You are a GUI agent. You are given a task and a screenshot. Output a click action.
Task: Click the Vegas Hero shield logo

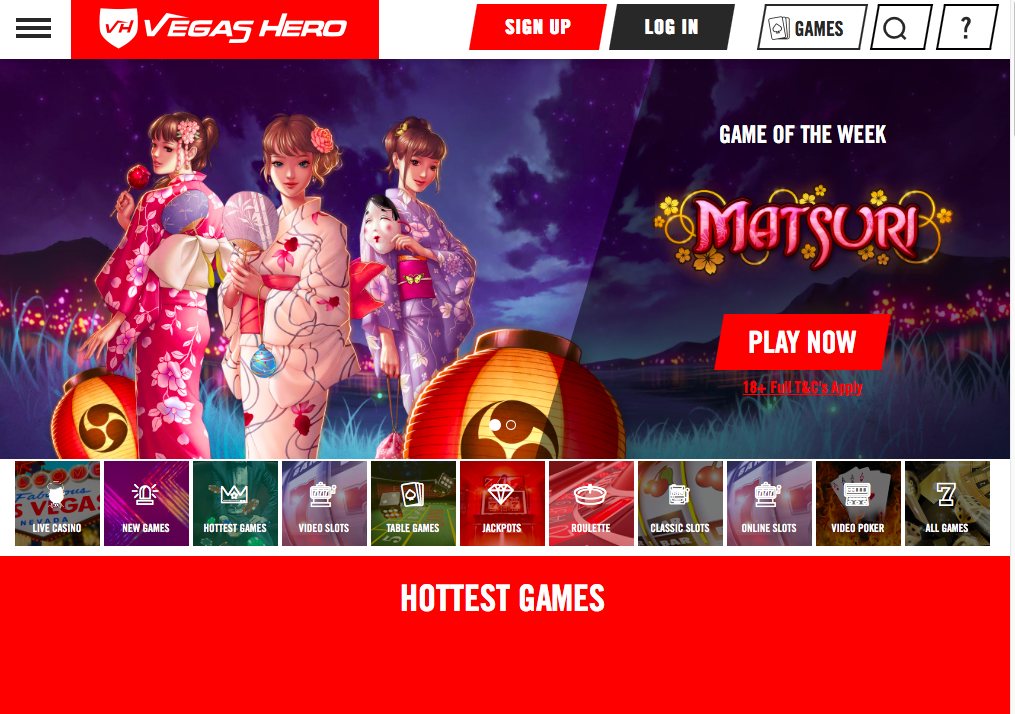[118, 28]
